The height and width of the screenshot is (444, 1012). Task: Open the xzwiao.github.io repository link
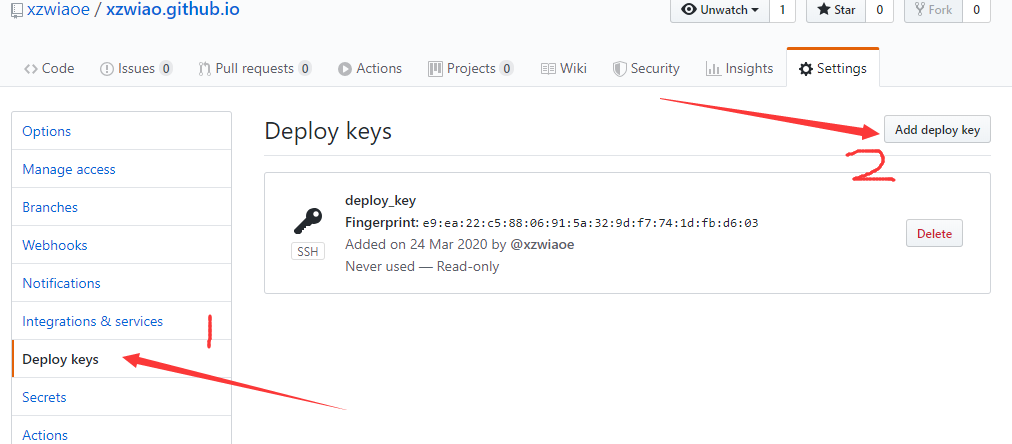172,10
